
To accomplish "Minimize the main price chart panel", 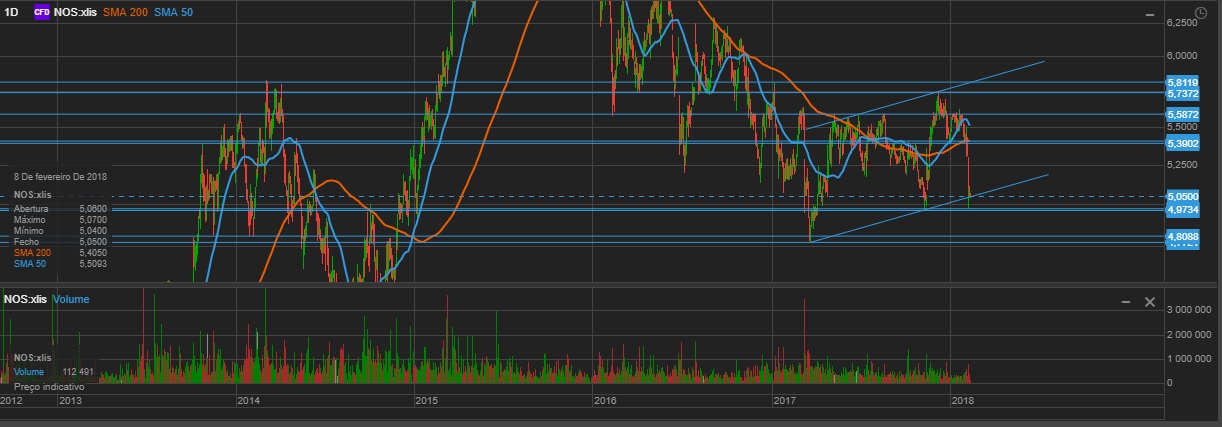I will point(1150,14).
